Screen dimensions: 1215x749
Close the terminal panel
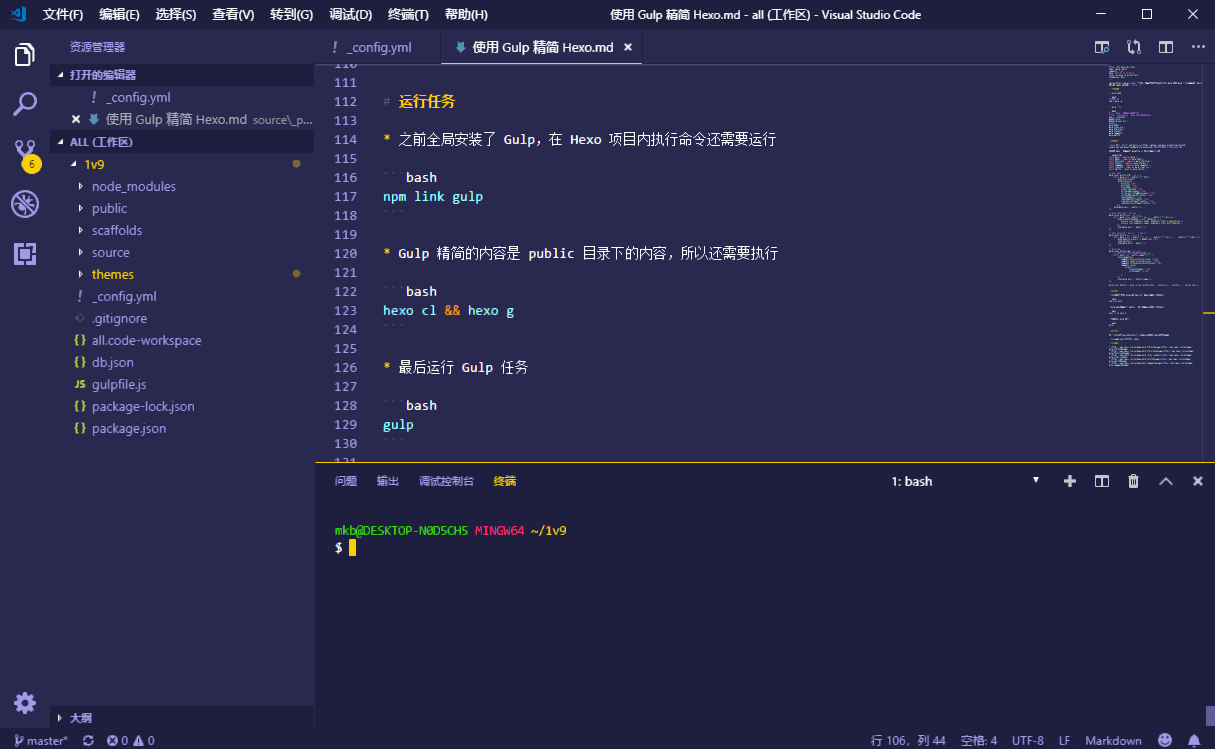click(1198, 481)
